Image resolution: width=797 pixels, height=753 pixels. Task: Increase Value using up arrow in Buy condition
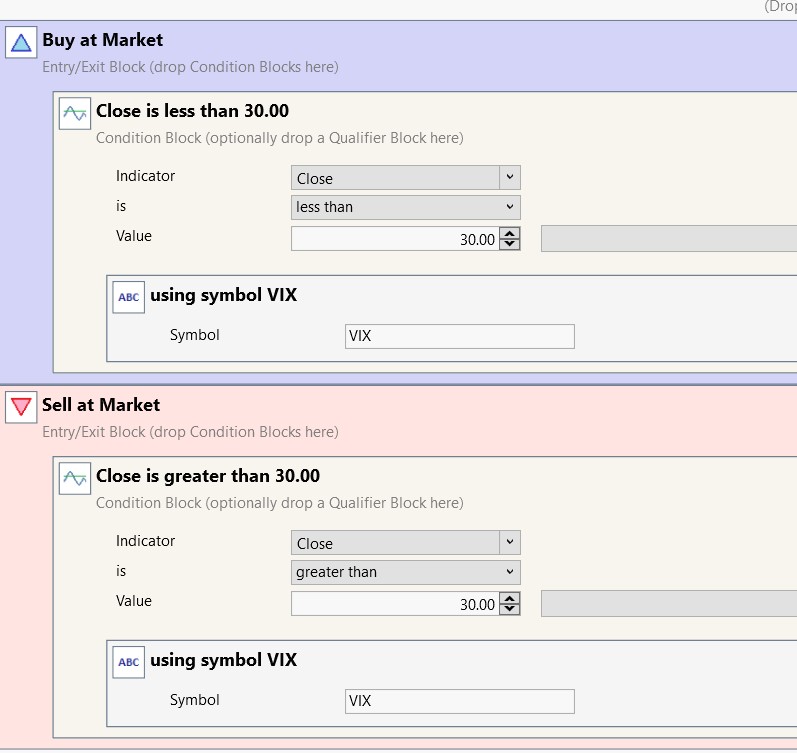click(x=510, y=234)
